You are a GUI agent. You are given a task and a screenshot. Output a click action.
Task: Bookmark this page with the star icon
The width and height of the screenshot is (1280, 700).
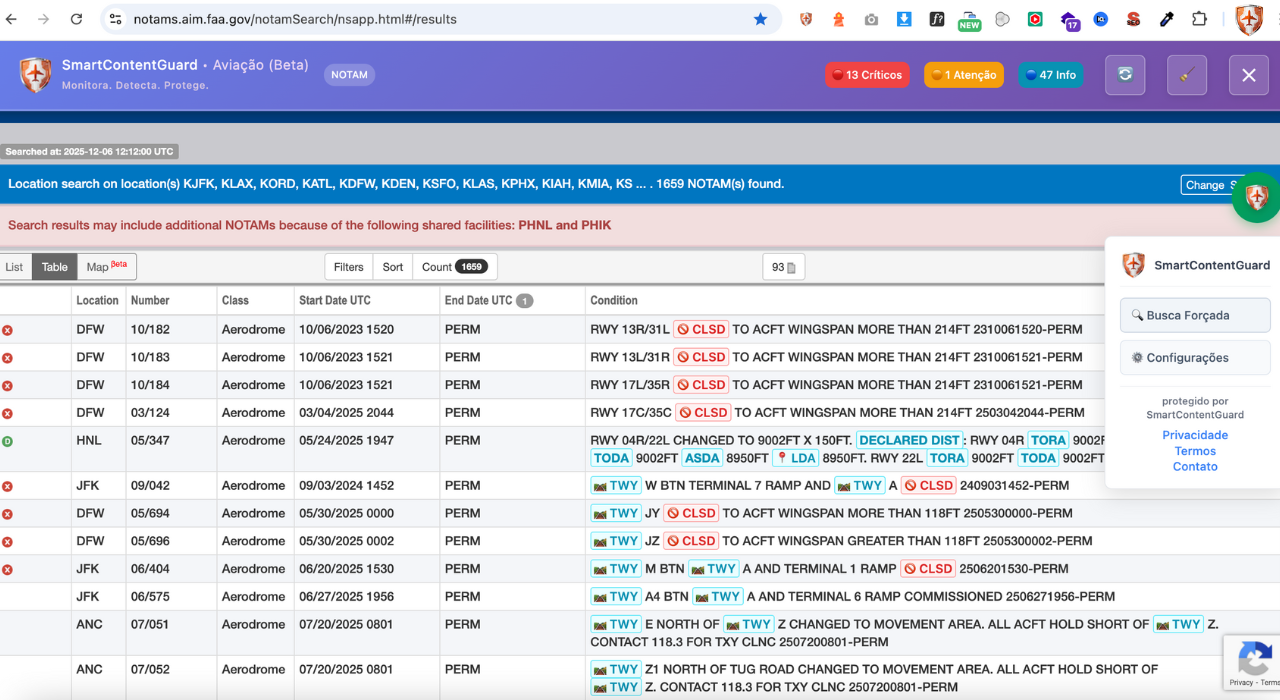(x=761, y=19)
